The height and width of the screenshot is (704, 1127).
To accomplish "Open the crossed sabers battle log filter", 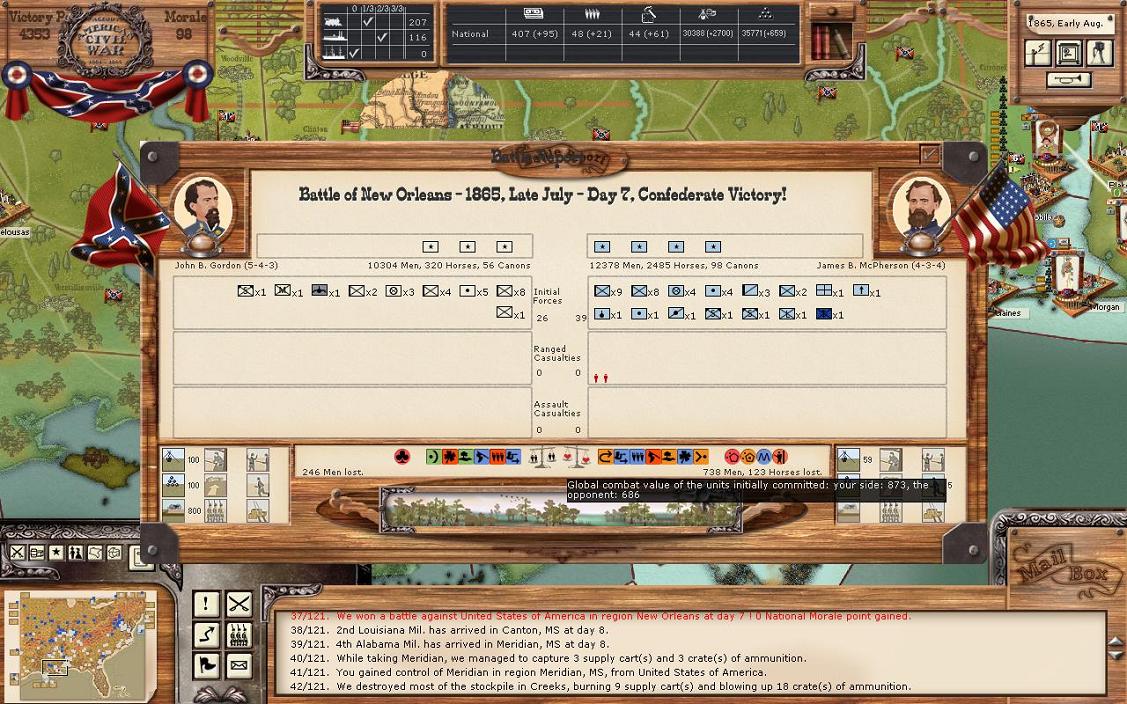I will pos(238,604).
